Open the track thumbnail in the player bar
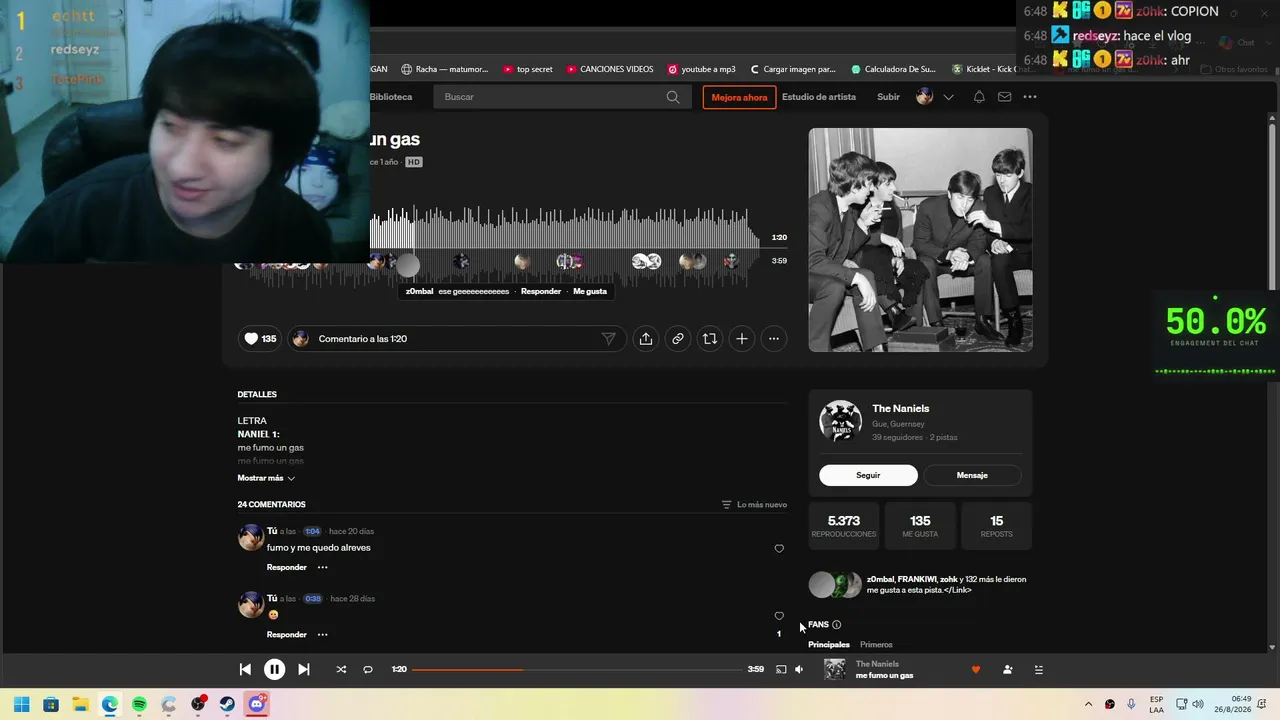Image resolution: width=1280 pixels, height=720 pixels. click(x=834, y=670)
